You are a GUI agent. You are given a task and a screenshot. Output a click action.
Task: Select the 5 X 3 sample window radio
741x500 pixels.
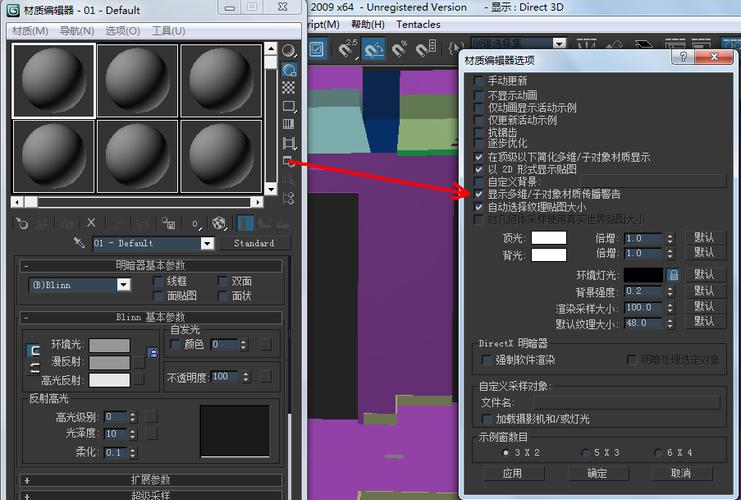click(585, 452)
